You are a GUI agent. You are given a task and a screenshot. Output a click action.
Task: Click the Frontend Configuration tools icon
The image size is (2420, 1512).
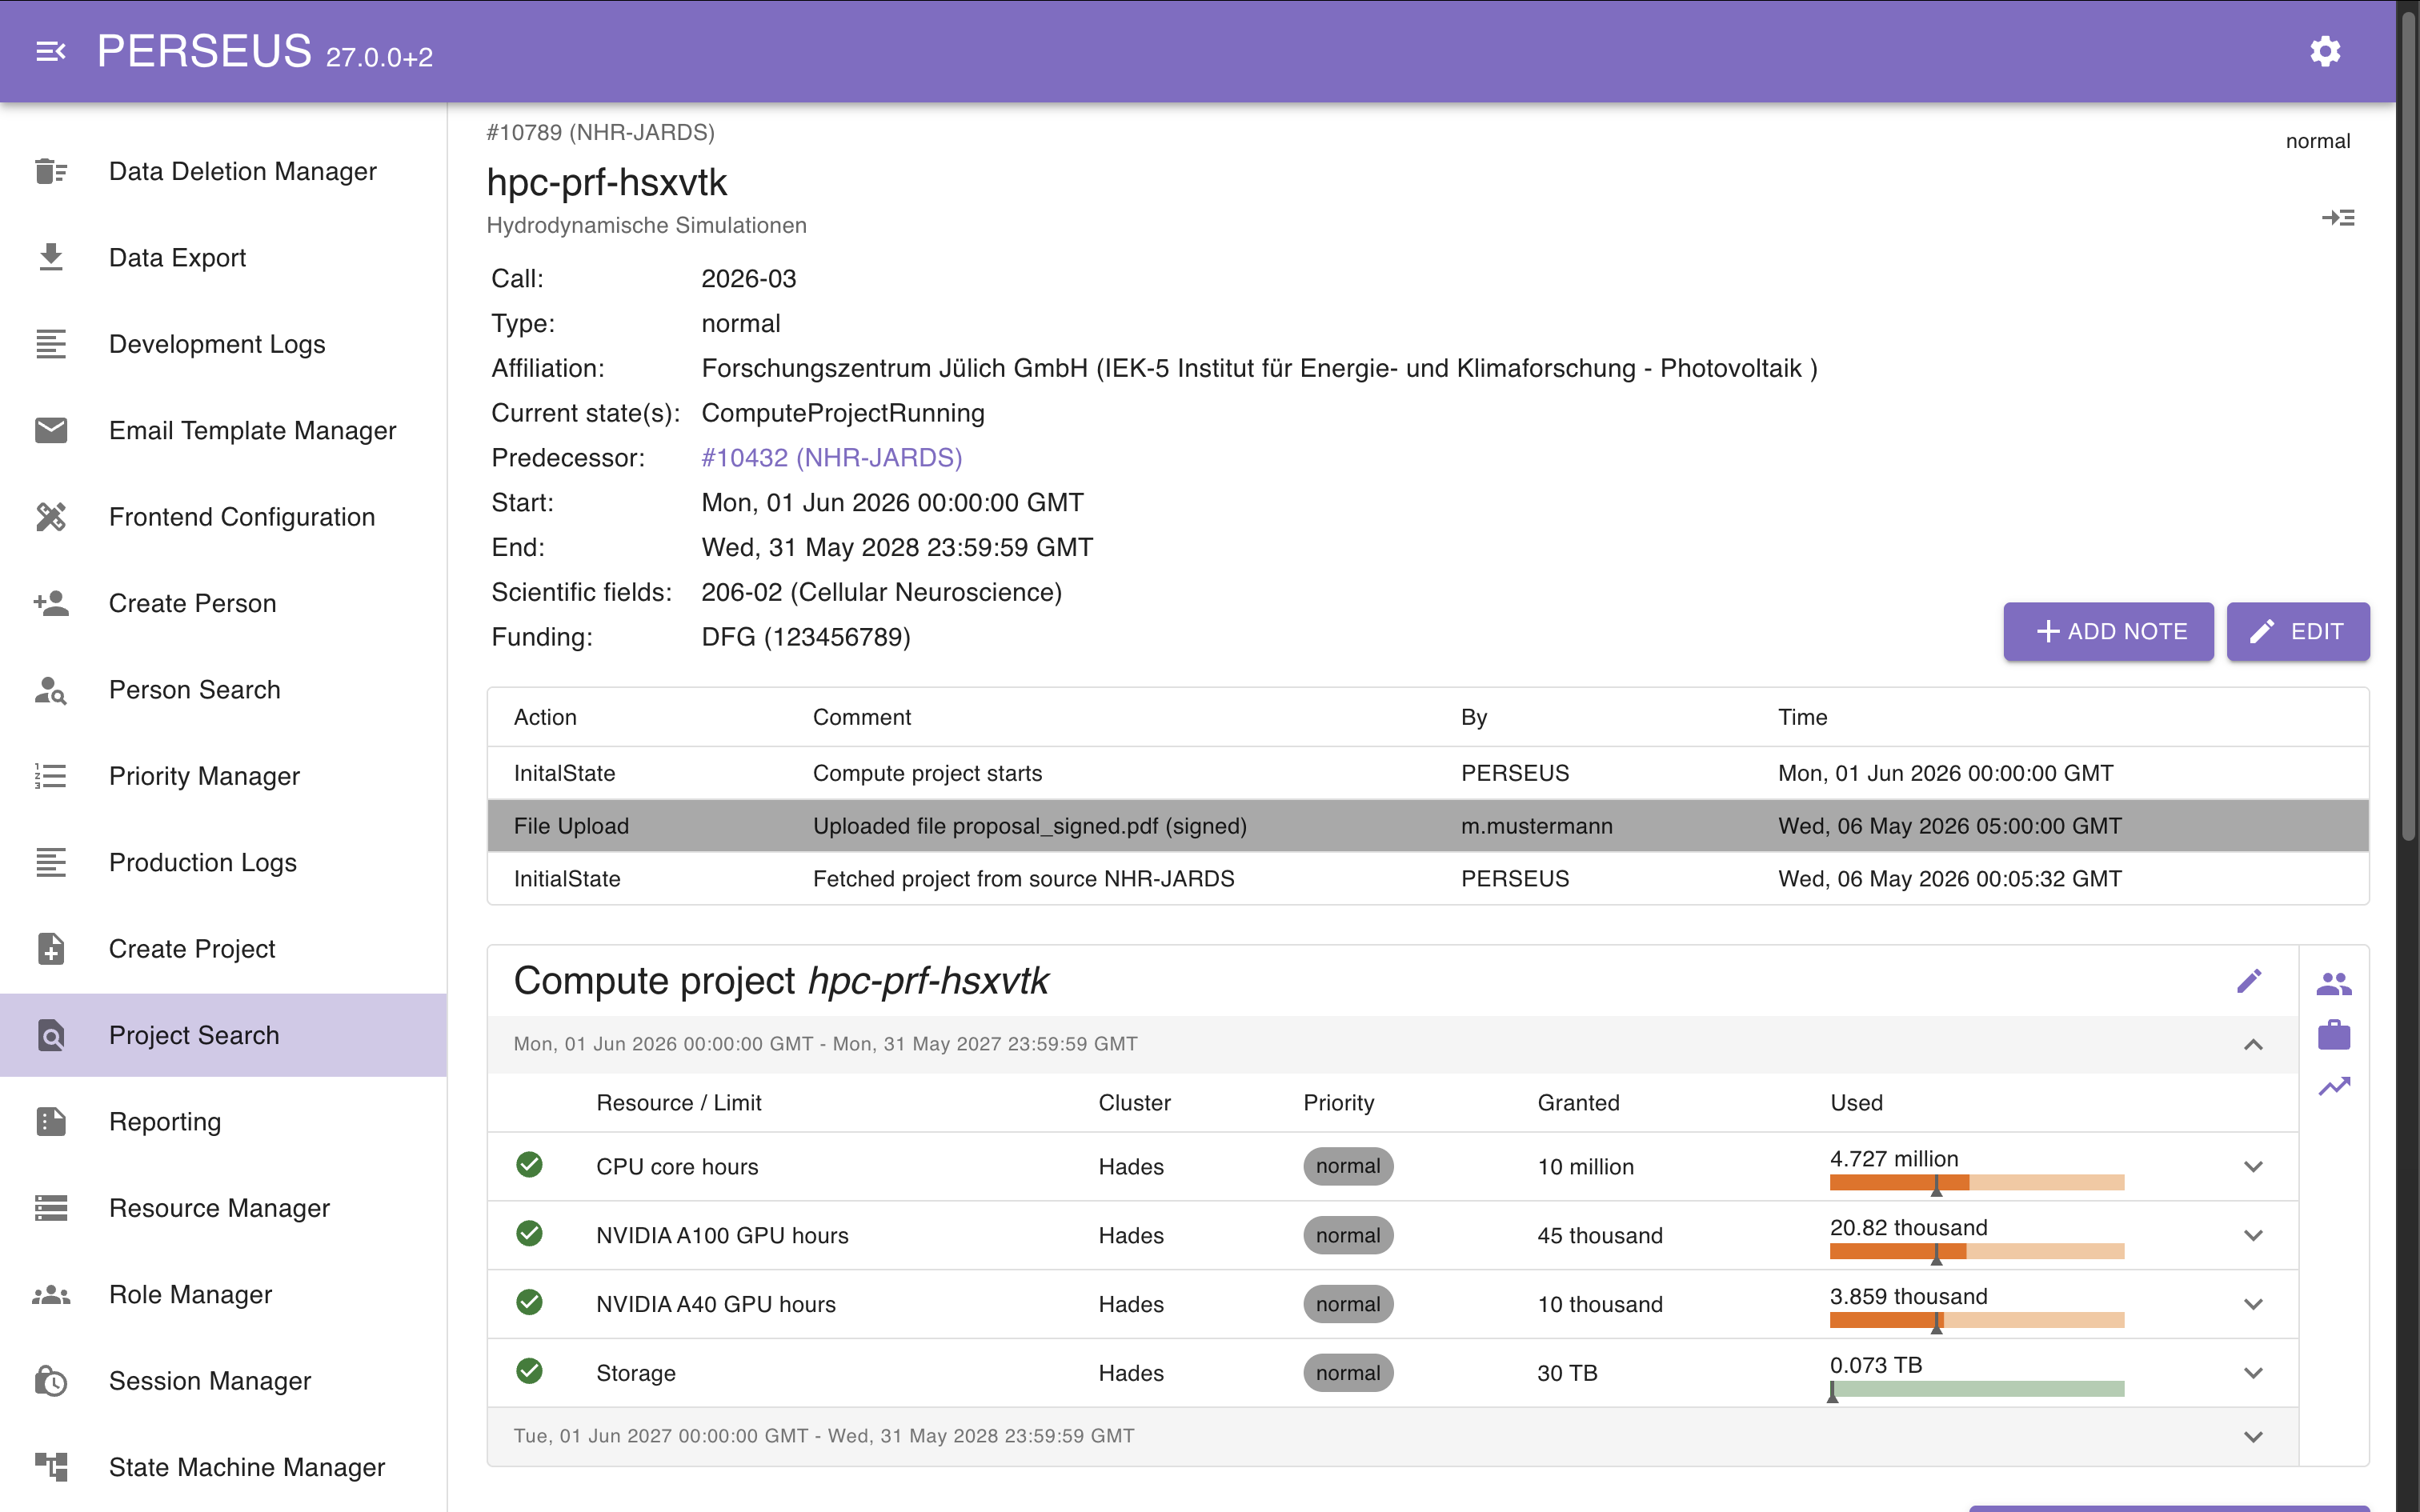(51, 516)
